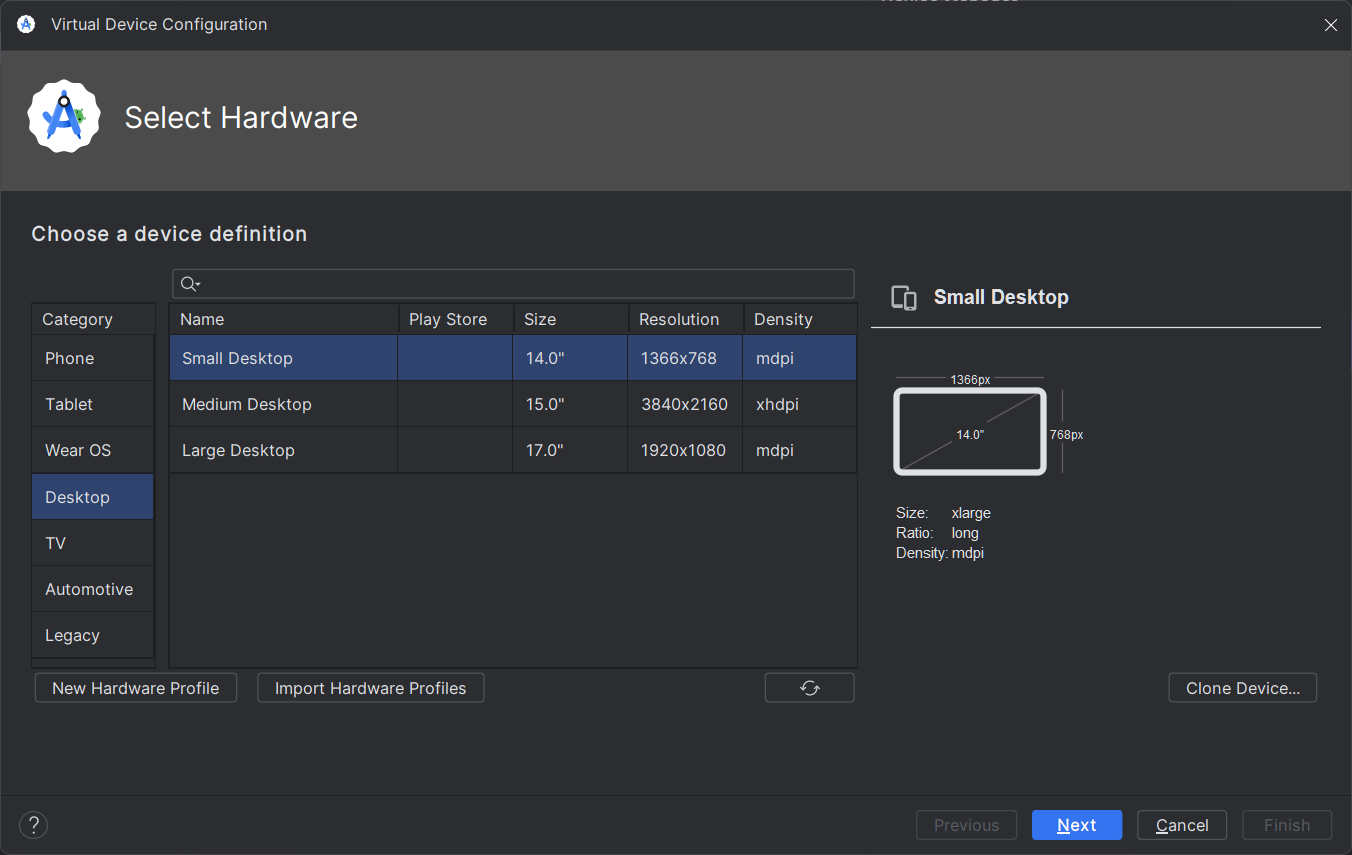Click the 1366x768 resolution cell
This screenshot has height=855, width=1352.
(685, 358)
